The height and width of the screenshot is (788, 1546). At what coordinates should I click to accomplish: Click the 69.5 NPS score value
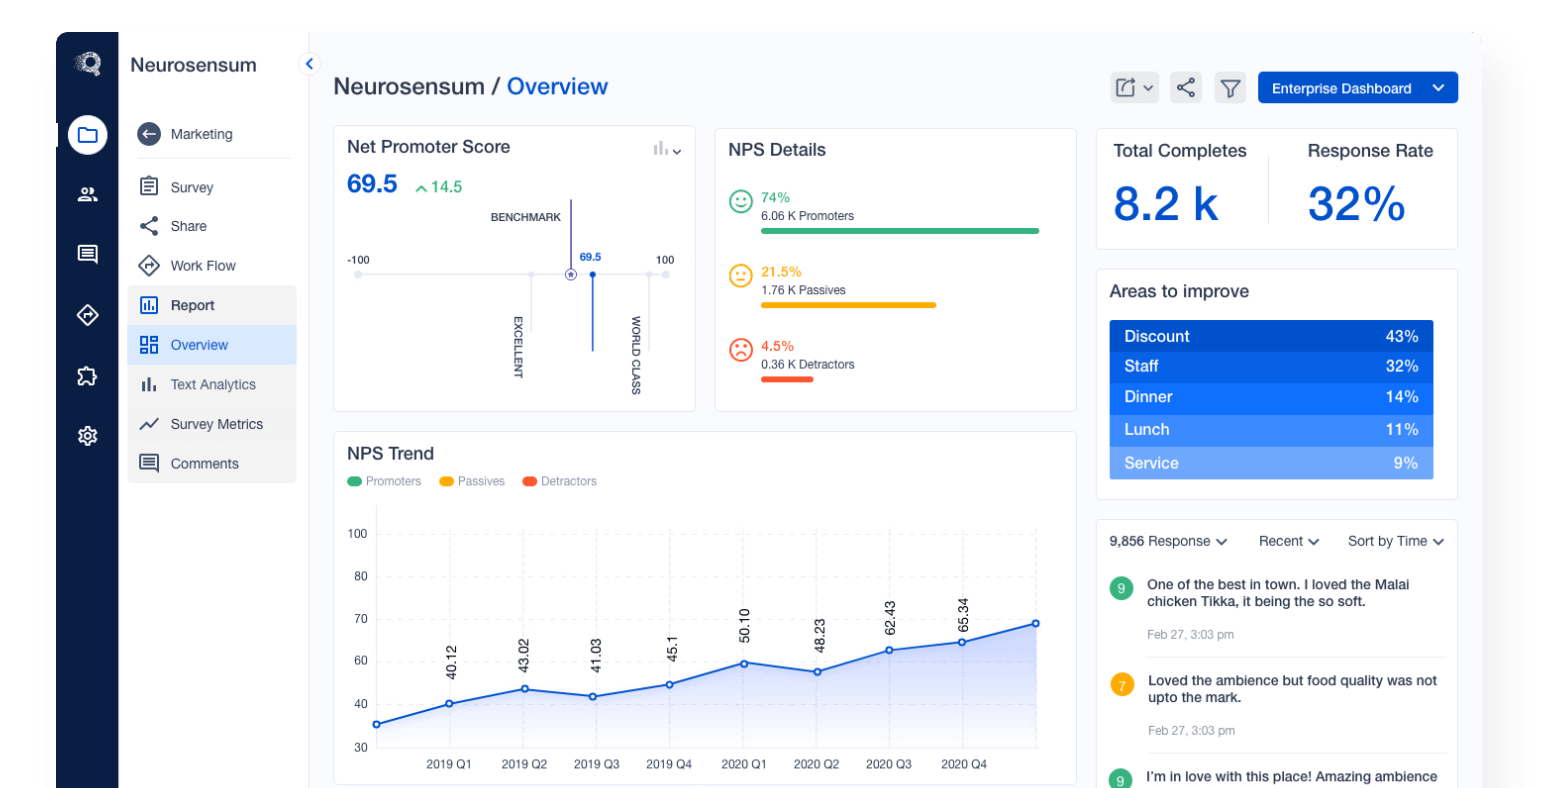372,184
